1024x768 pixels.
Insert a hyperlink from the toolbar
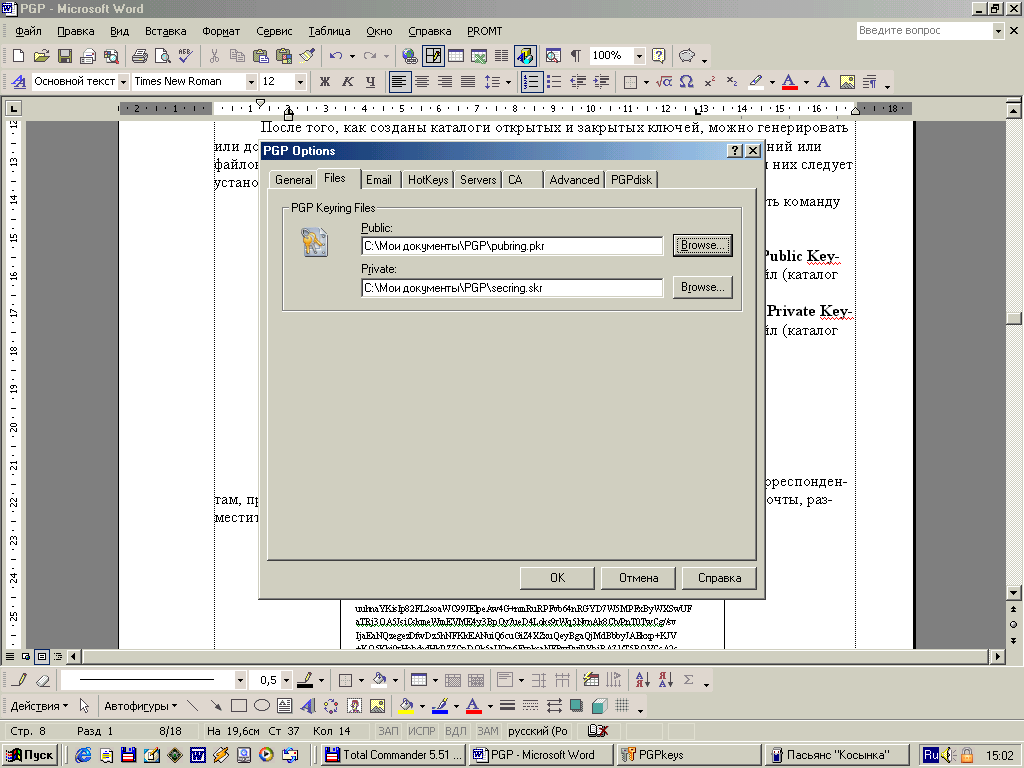click(409, 56)
